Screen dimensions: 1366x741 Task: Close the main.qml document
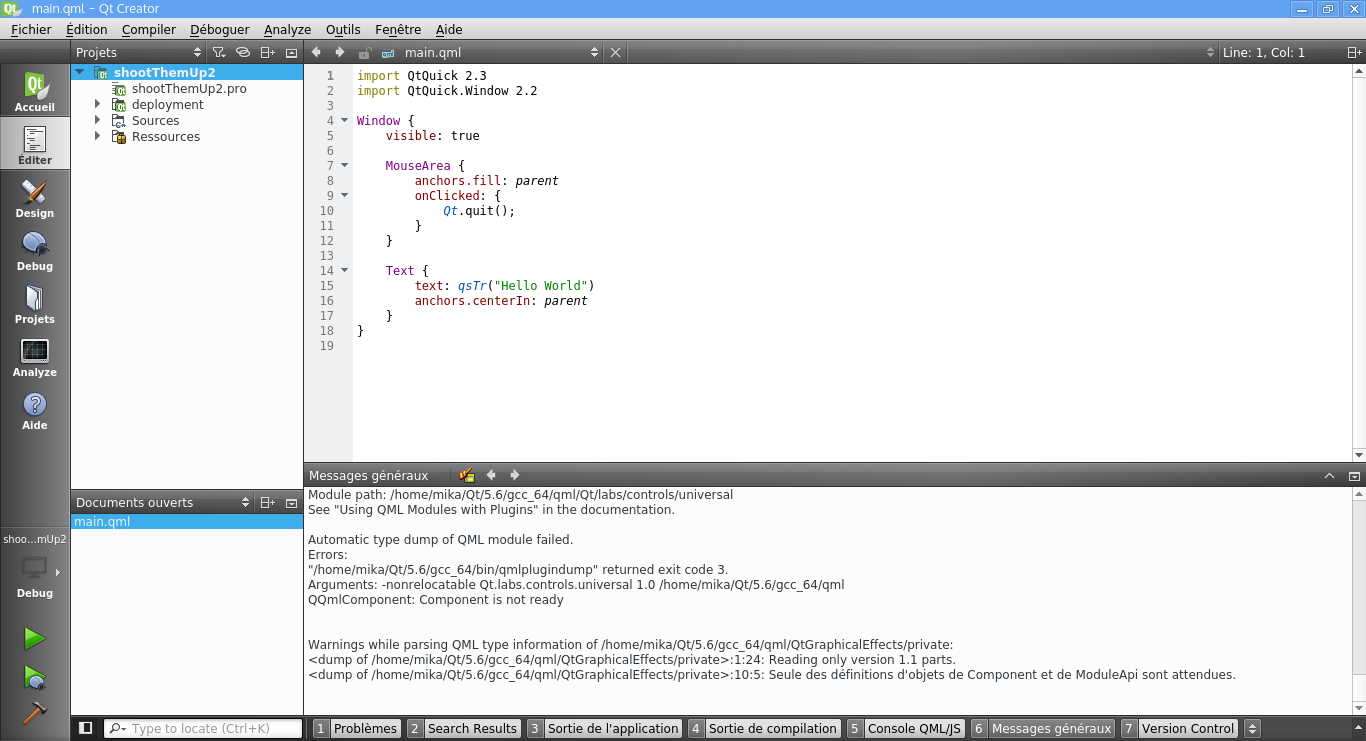(x=615, y=53)
